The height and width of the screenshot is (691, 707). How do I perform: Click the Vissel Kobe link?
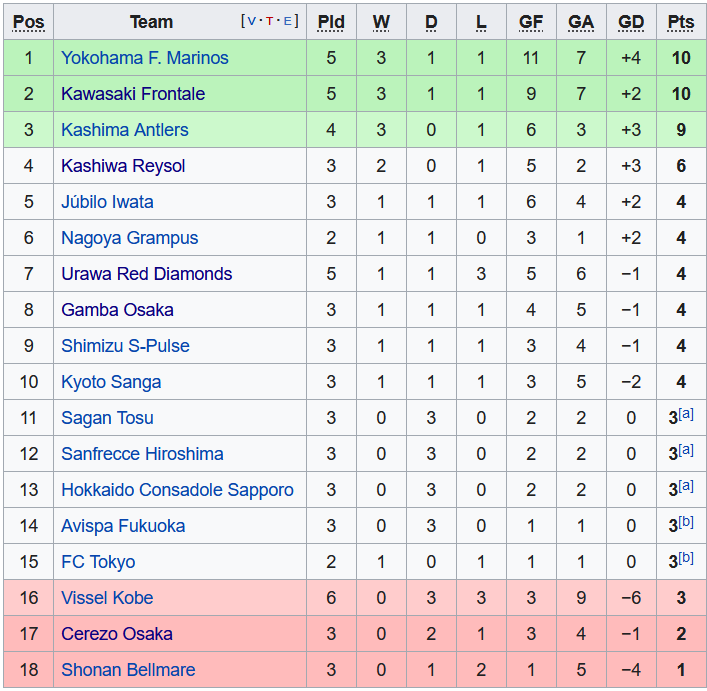click(x=107, y=598)
